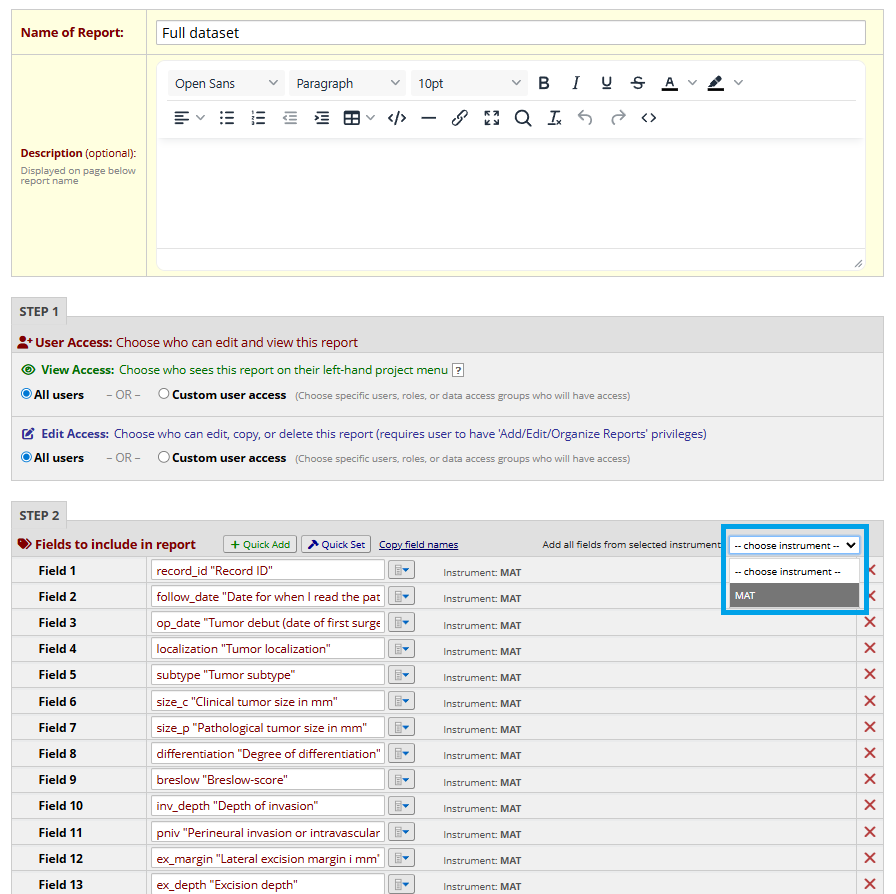
Task: Choose MAT from the instrument list
Action: pos(794,596)
